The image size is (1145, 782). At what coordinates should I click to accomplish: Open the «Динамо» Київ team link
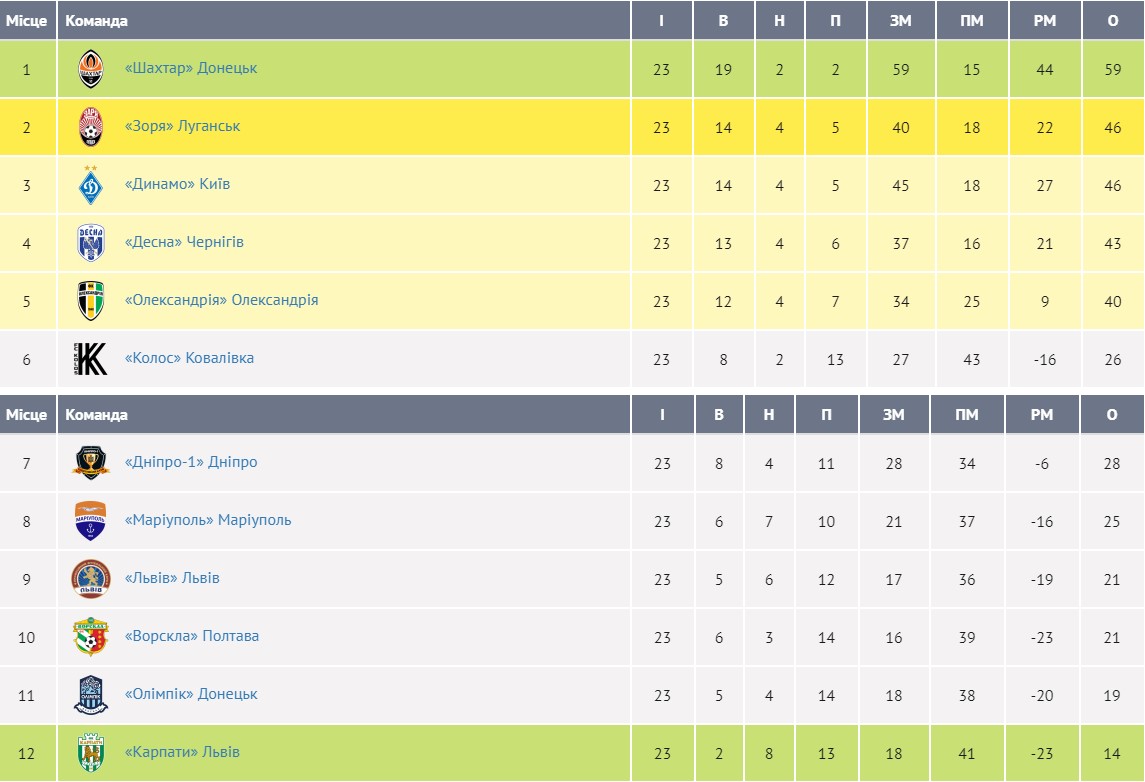[177, 184]
